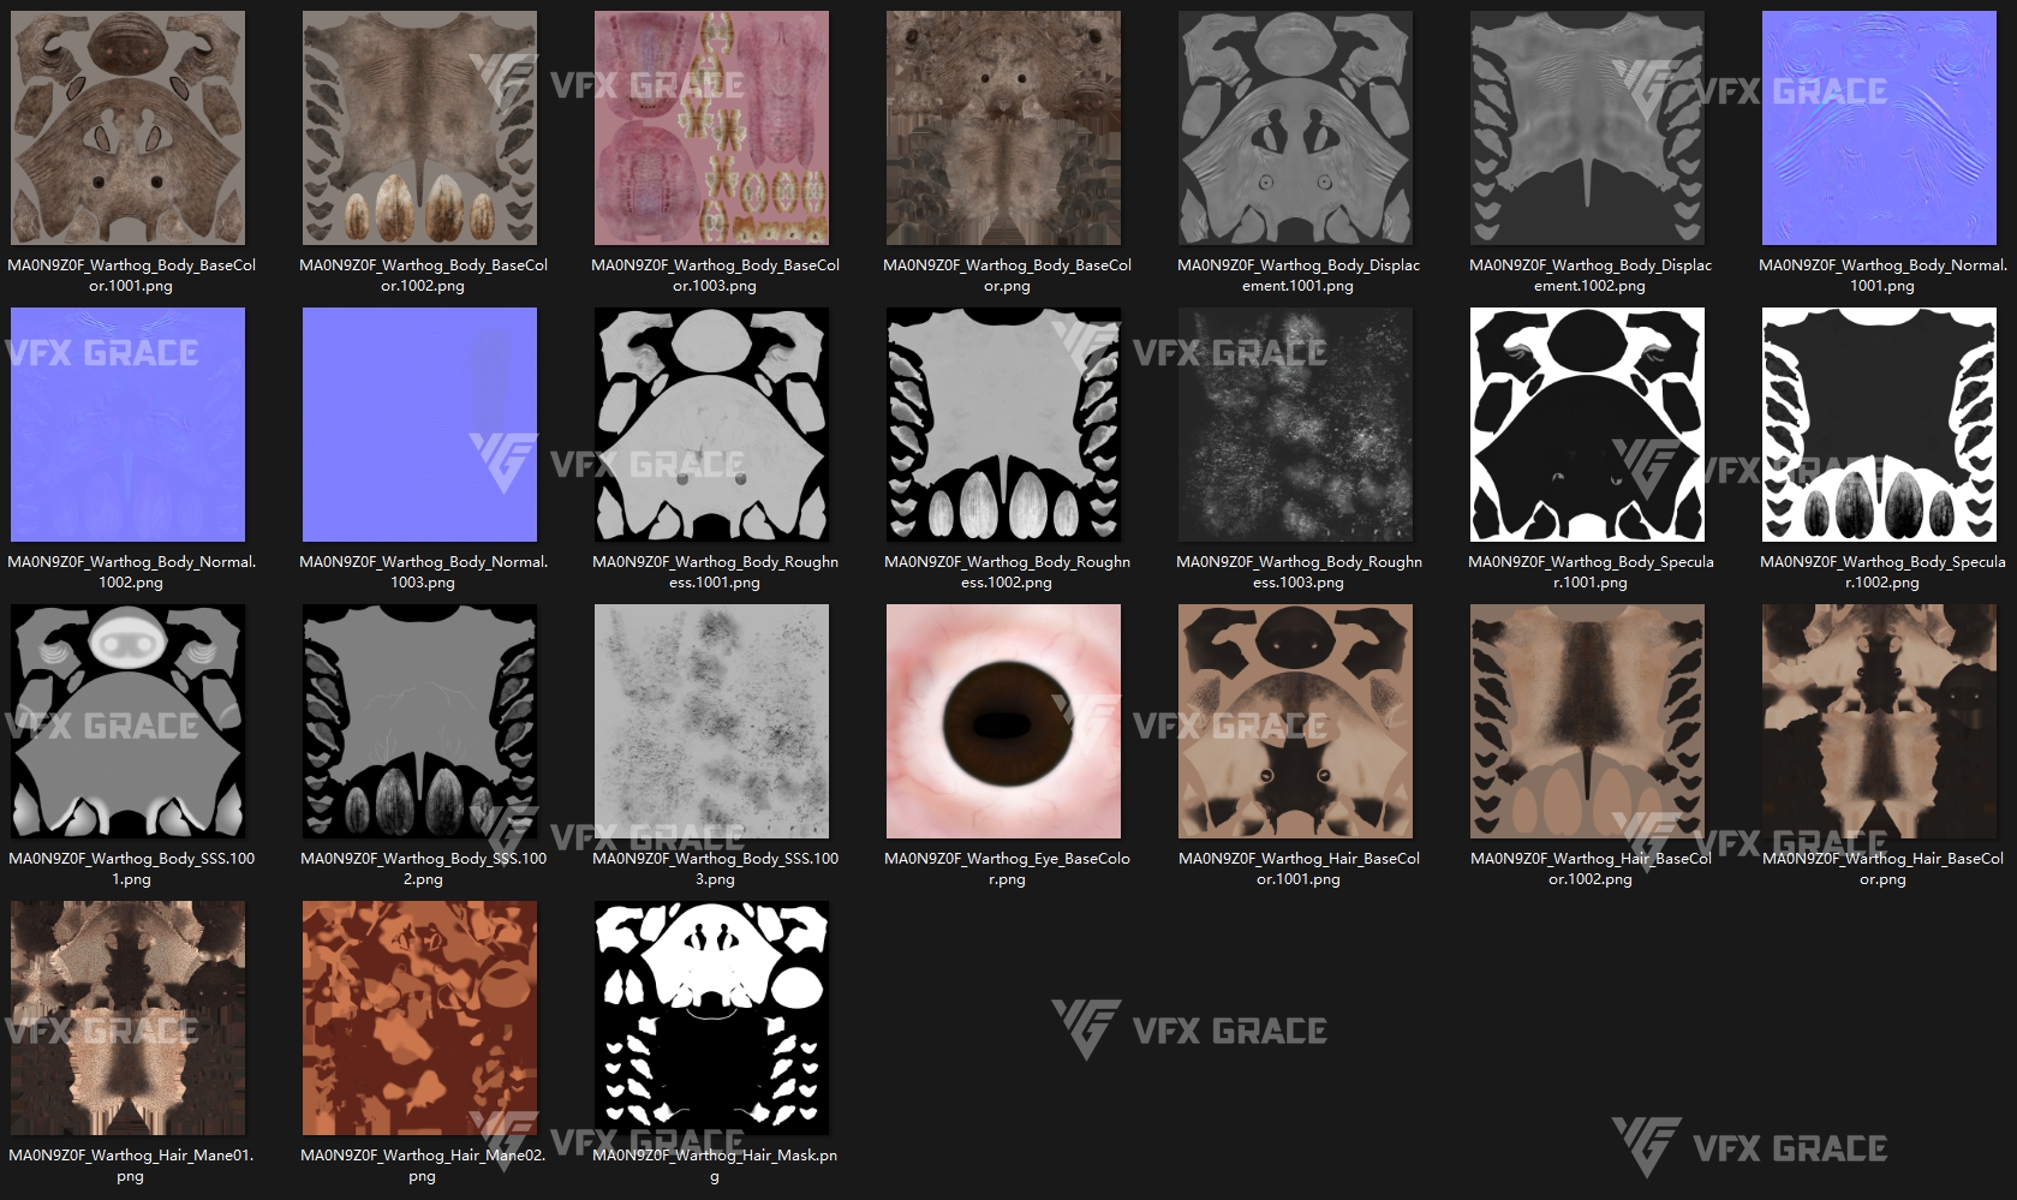Click the Warthog_Hair_Mask.png black-white mask
2017x1200 pixels.
[711, 1018]
